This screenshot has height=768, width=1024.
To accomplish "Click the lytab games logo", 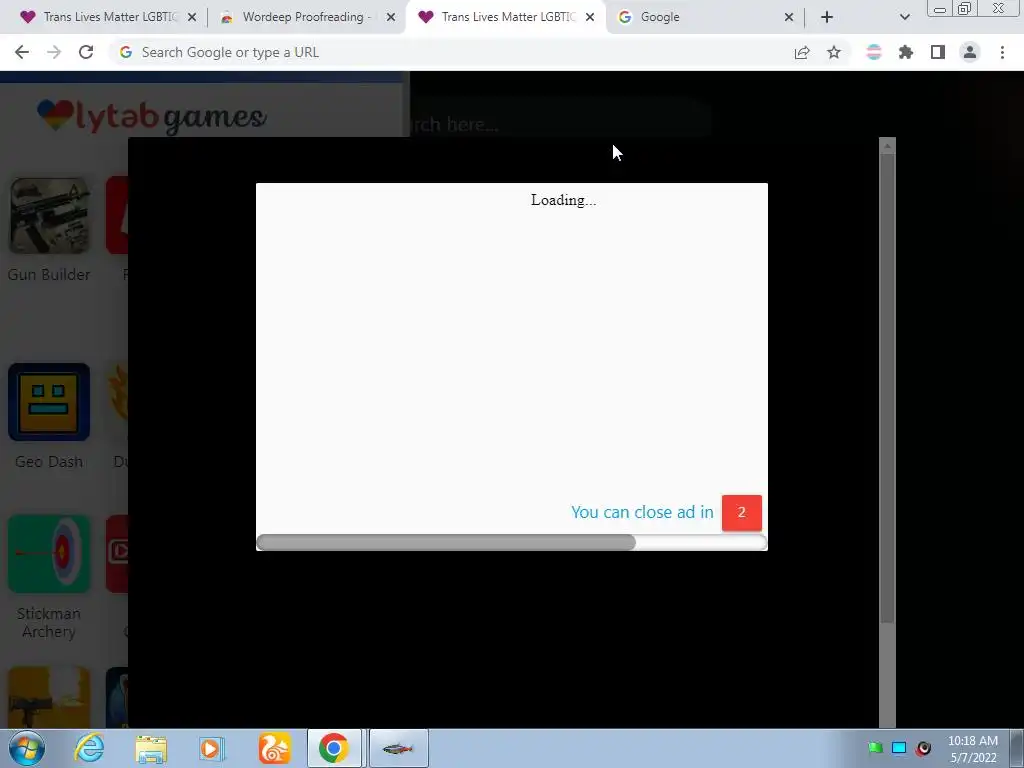I will tap(152, 116).
